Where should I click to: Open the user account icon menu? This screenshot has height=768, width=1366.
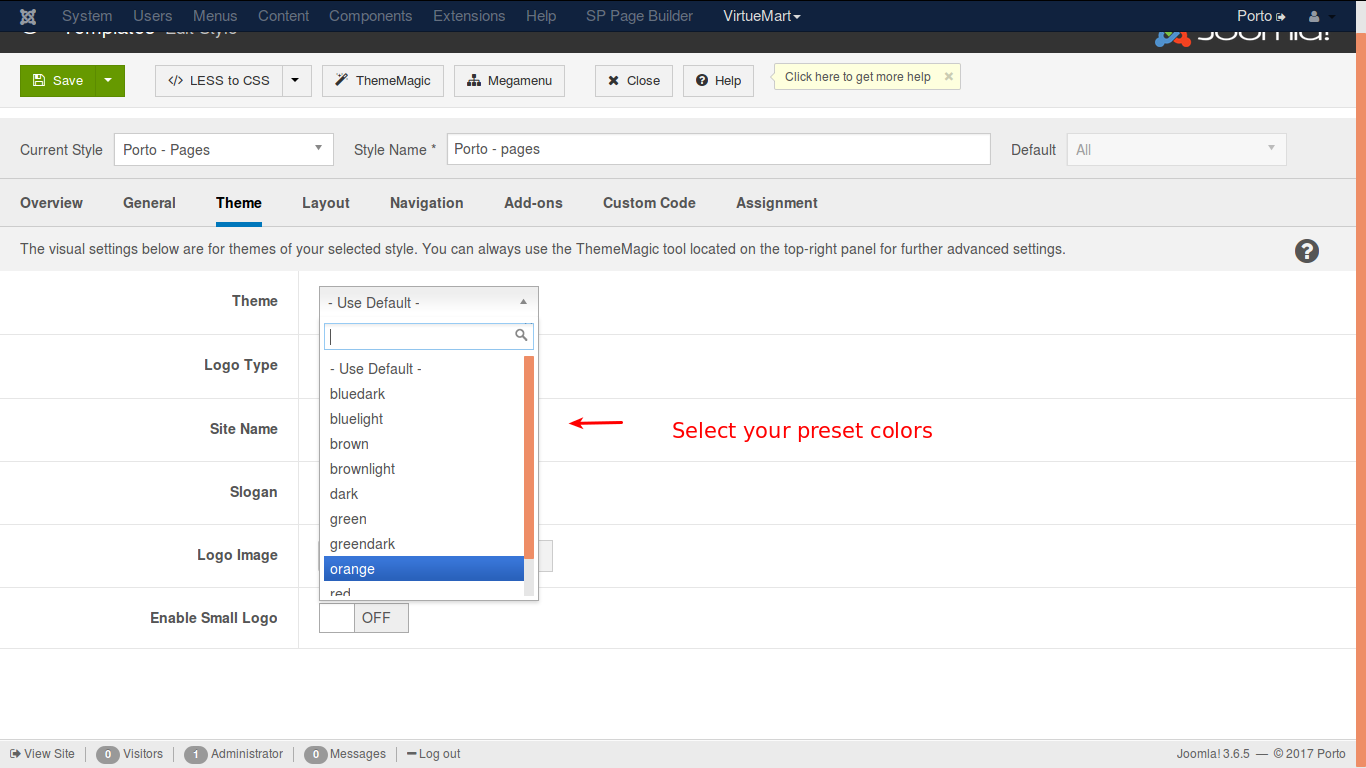pos(1321,16)
